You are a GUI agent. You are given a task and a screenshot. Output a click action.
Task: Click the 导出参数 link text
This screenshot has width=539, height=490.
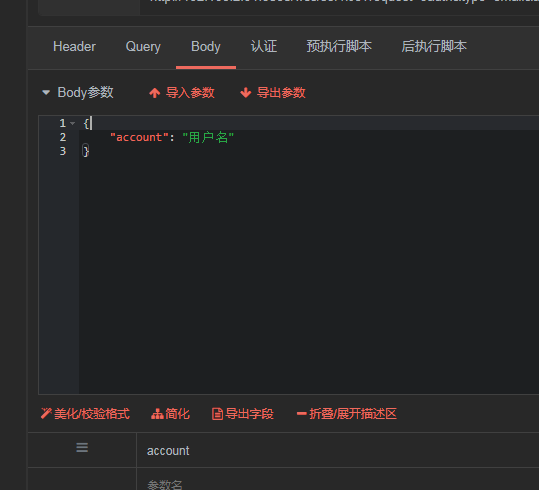(281, 92)
